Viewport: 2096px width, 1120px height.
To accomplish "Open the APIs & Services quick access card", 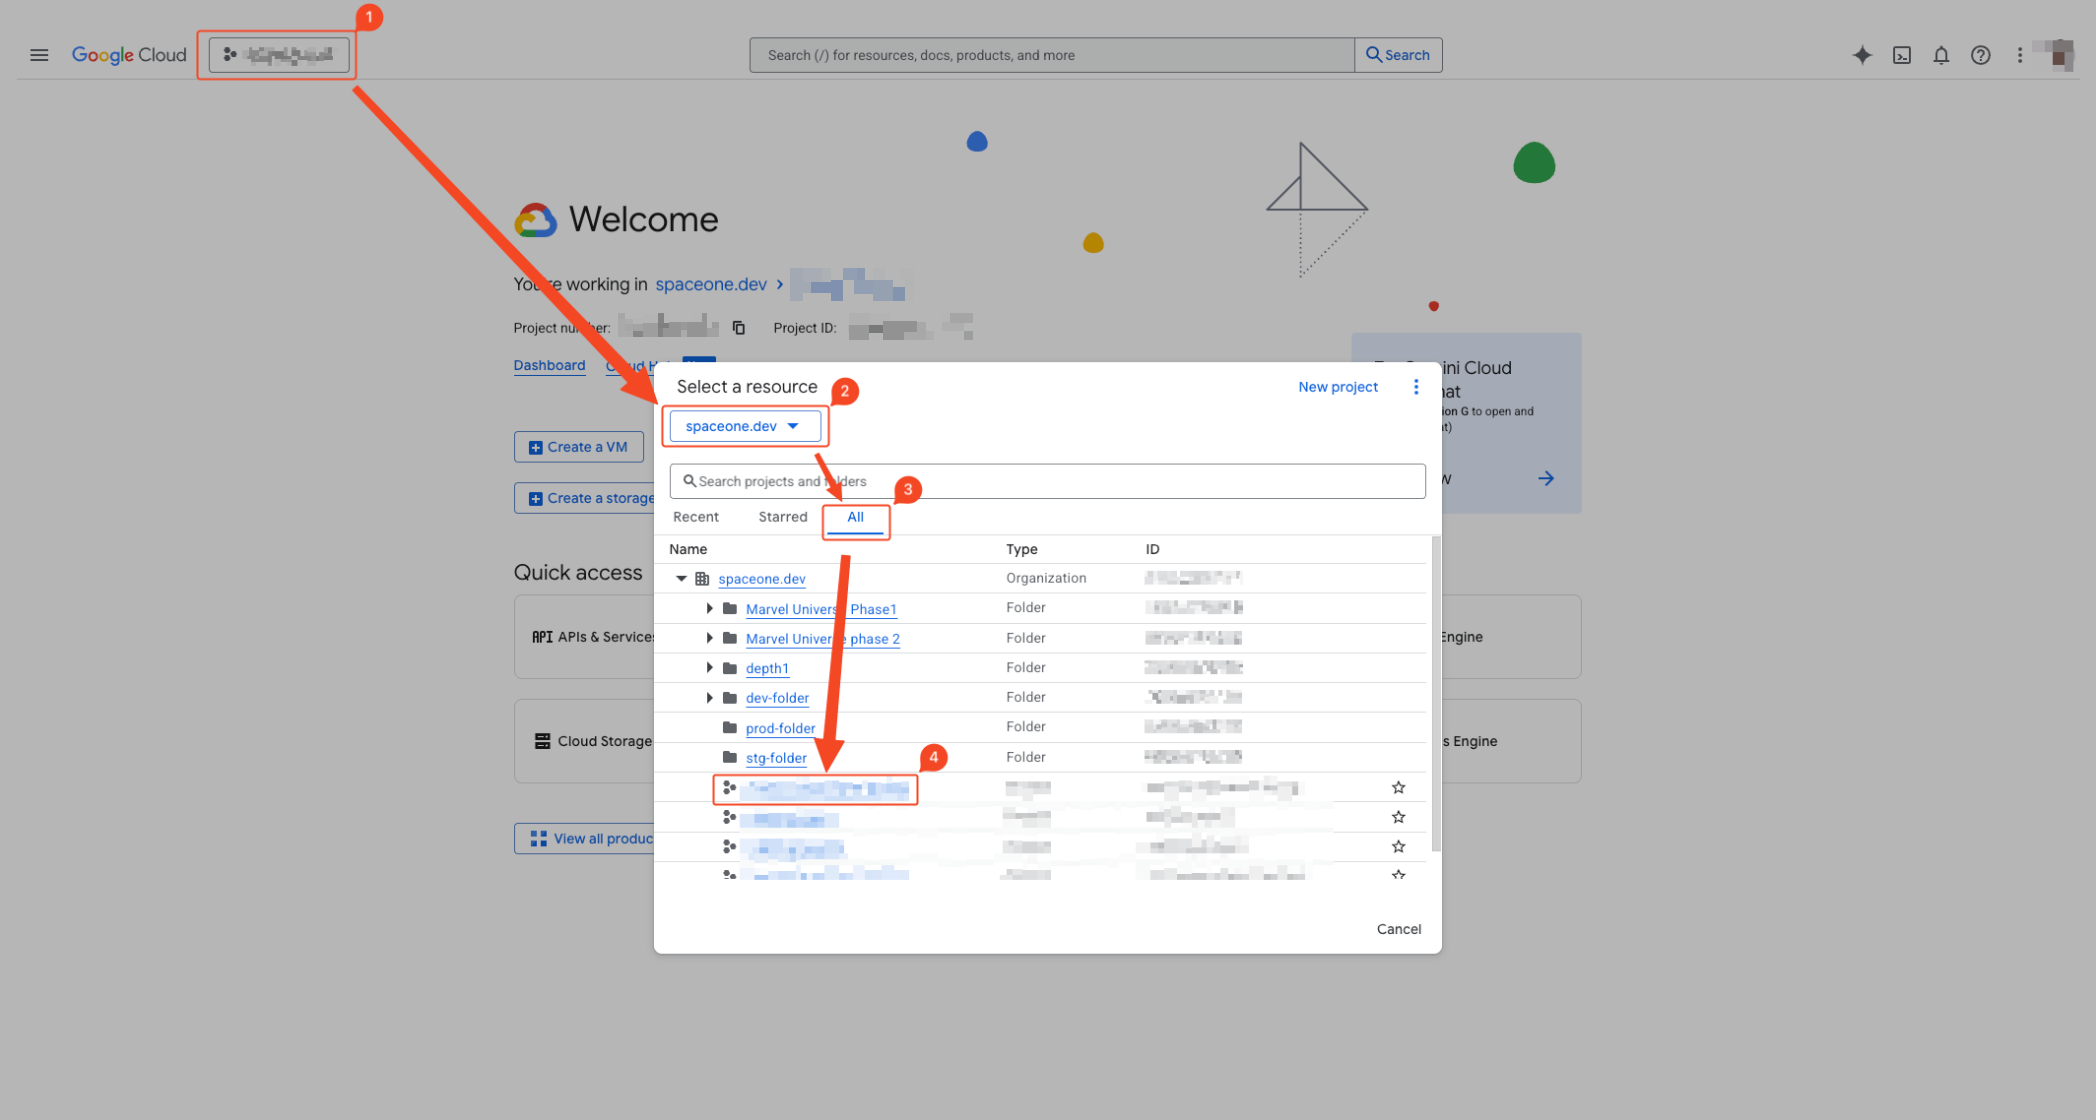I will tap(586, 637).
